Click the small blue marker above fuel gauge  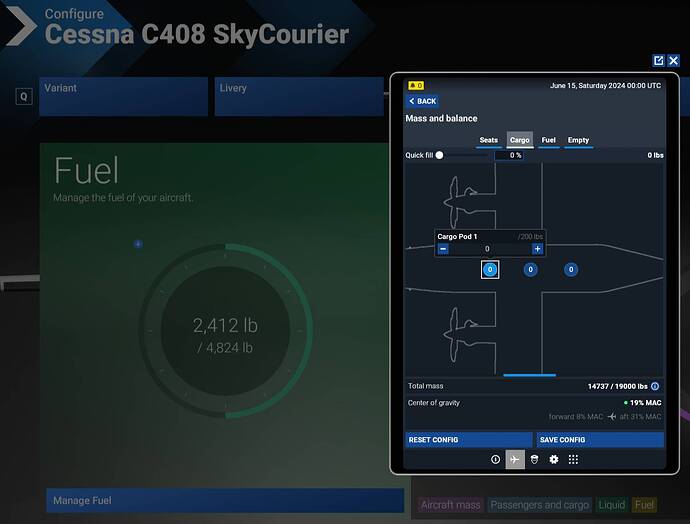[138, 244]
